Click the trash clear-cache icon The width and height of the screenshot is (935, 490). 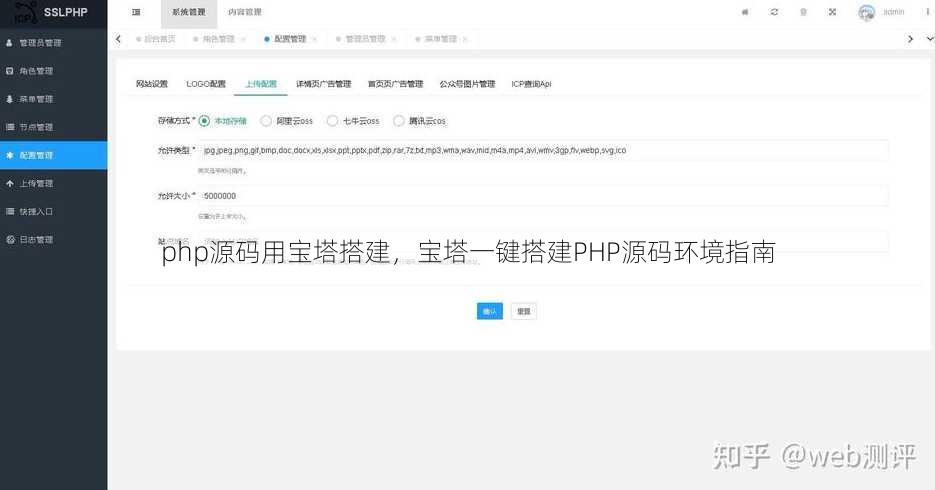click(x=803, y=12)
